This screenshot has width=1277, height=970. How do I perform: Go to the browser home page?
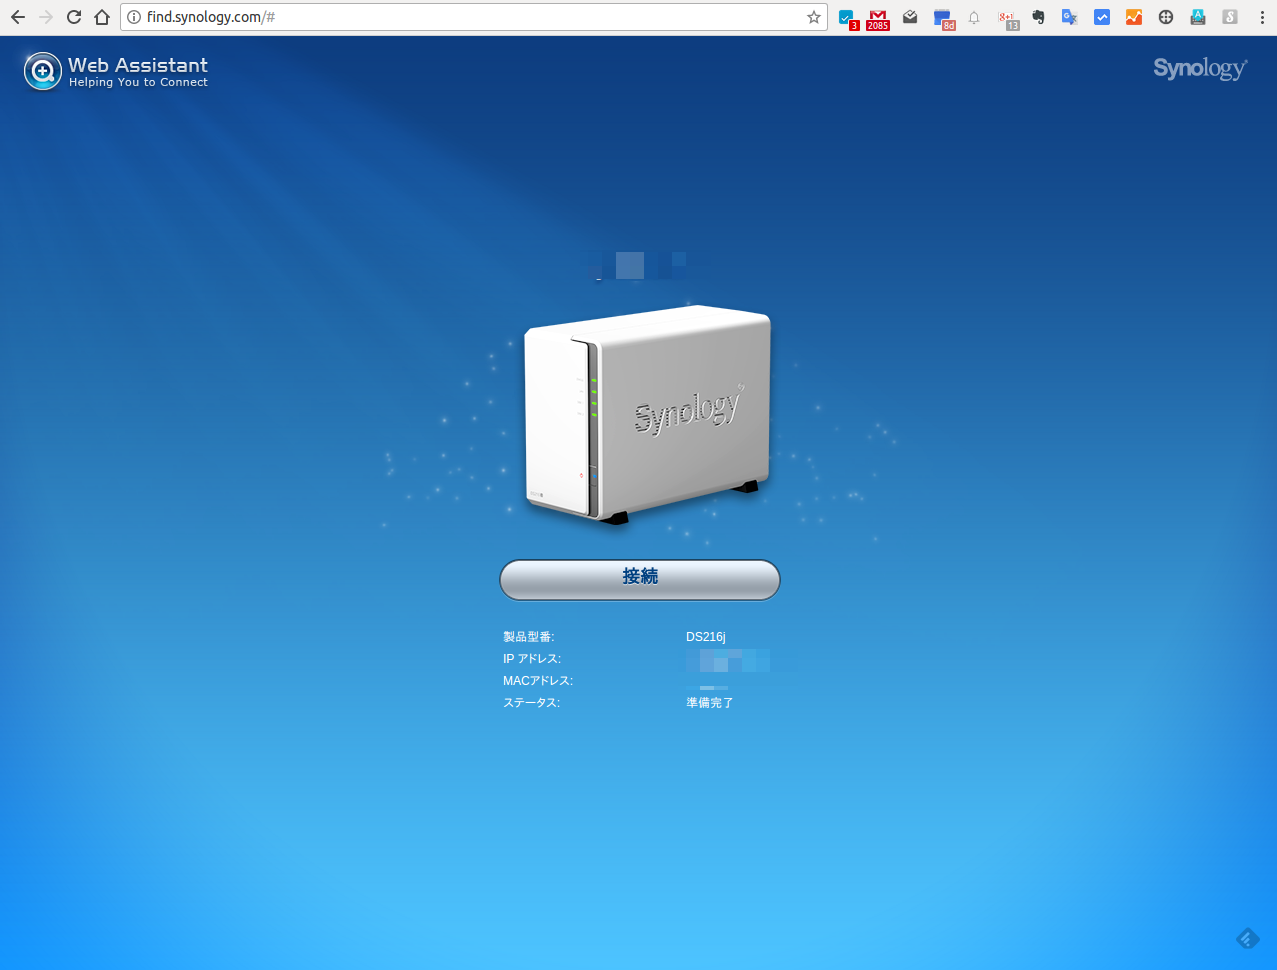(102, 17)
